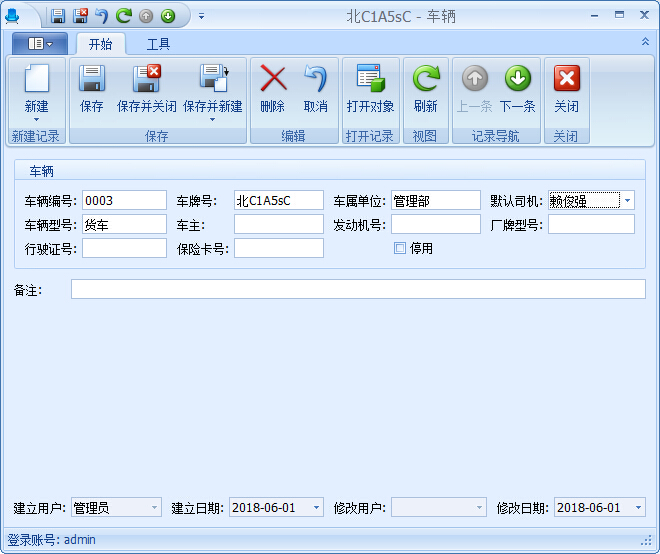Viewport: 660px width, 554px height.
Task: Open the 建立日期 date dropdown
Action: [314, 508]
